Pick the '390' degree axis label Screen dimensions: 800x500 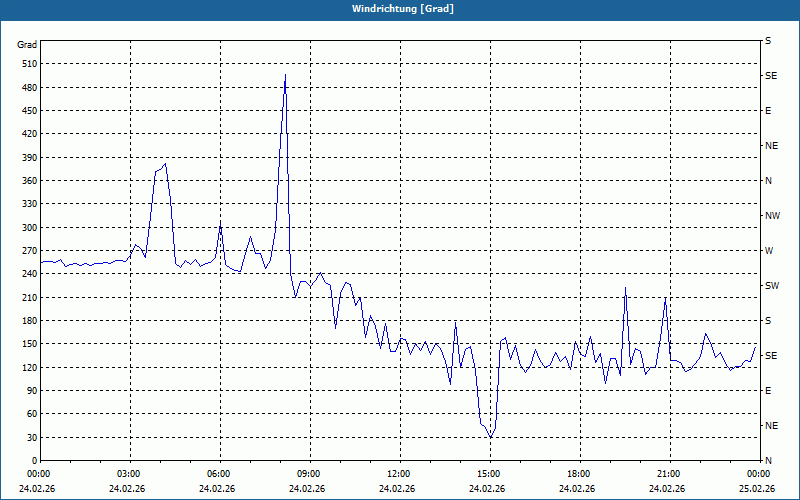coord(30,158)
